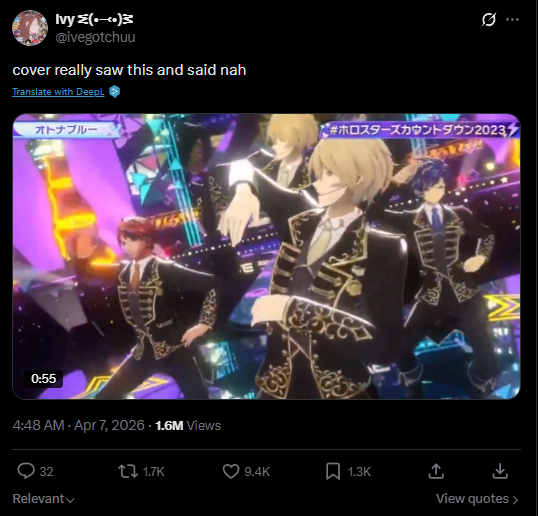Click the 0:55 video duration badge
The image size is (538, 516).
pos(44,379)
